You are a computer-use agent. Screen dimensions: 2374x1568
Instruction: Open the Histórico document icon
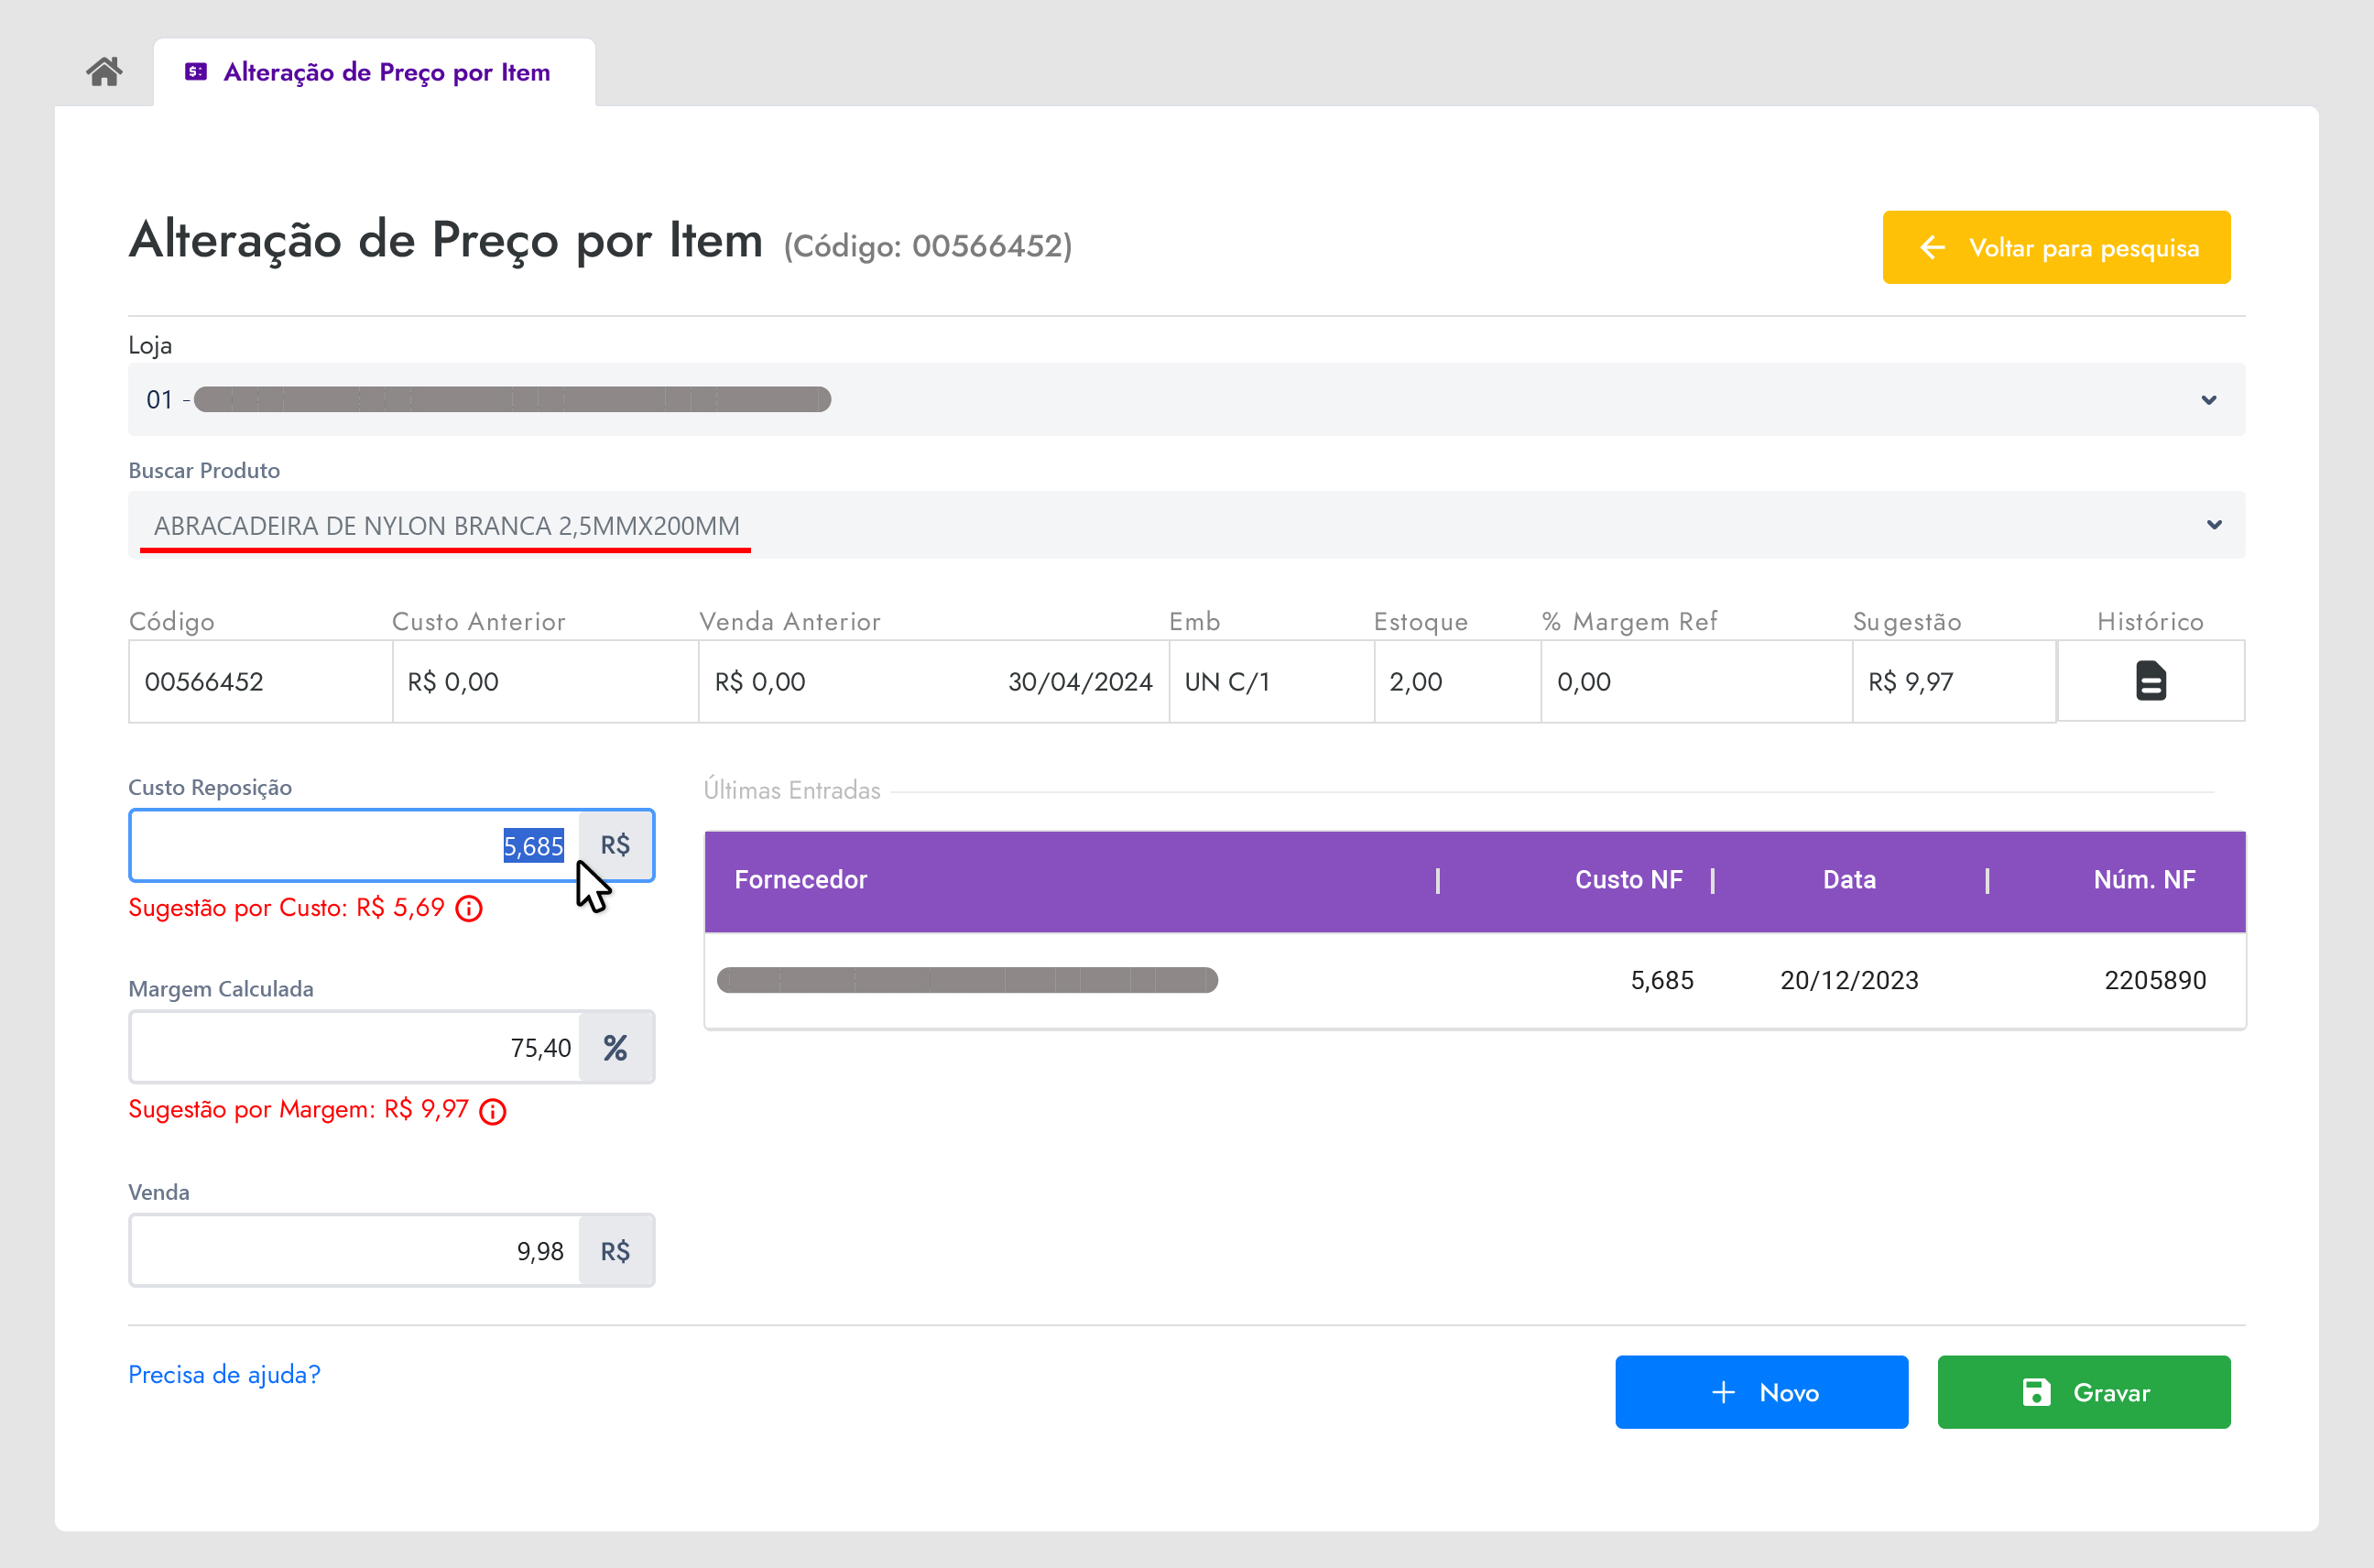tap(2150, 681)
